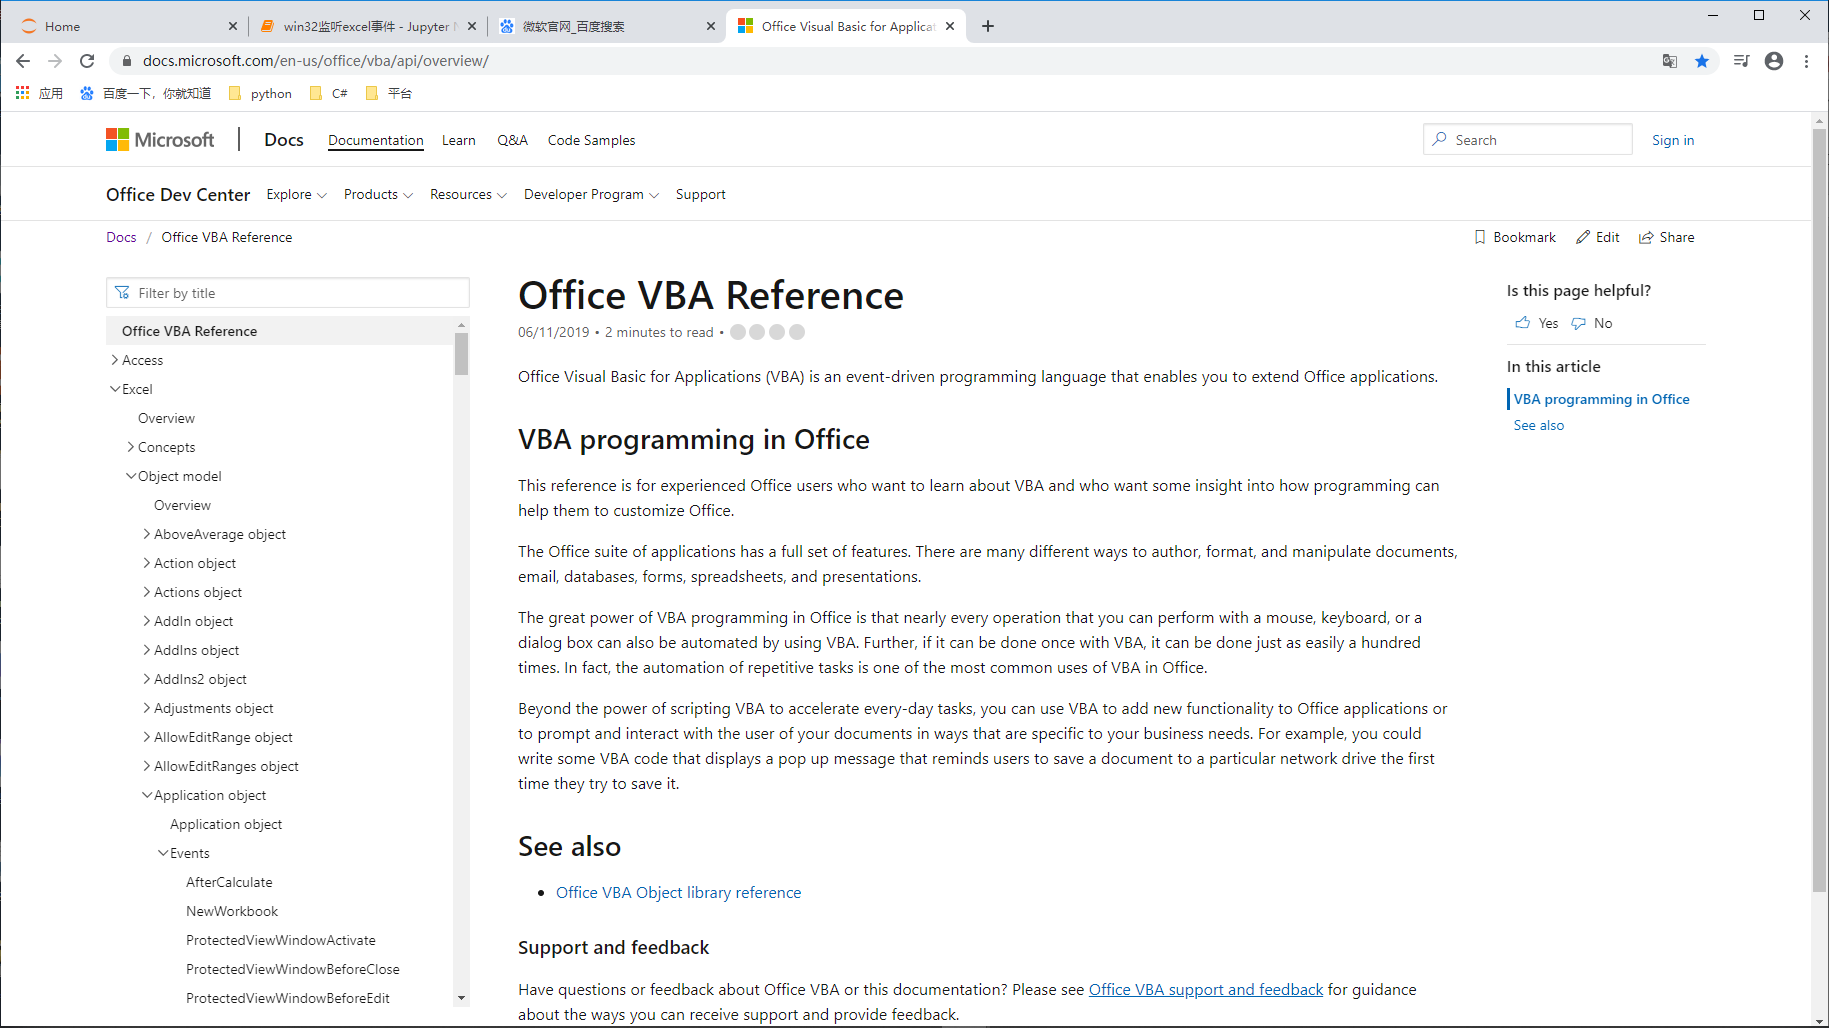Click the Edit pencil button
Screen dimensions: 1829x1028
1598,237
